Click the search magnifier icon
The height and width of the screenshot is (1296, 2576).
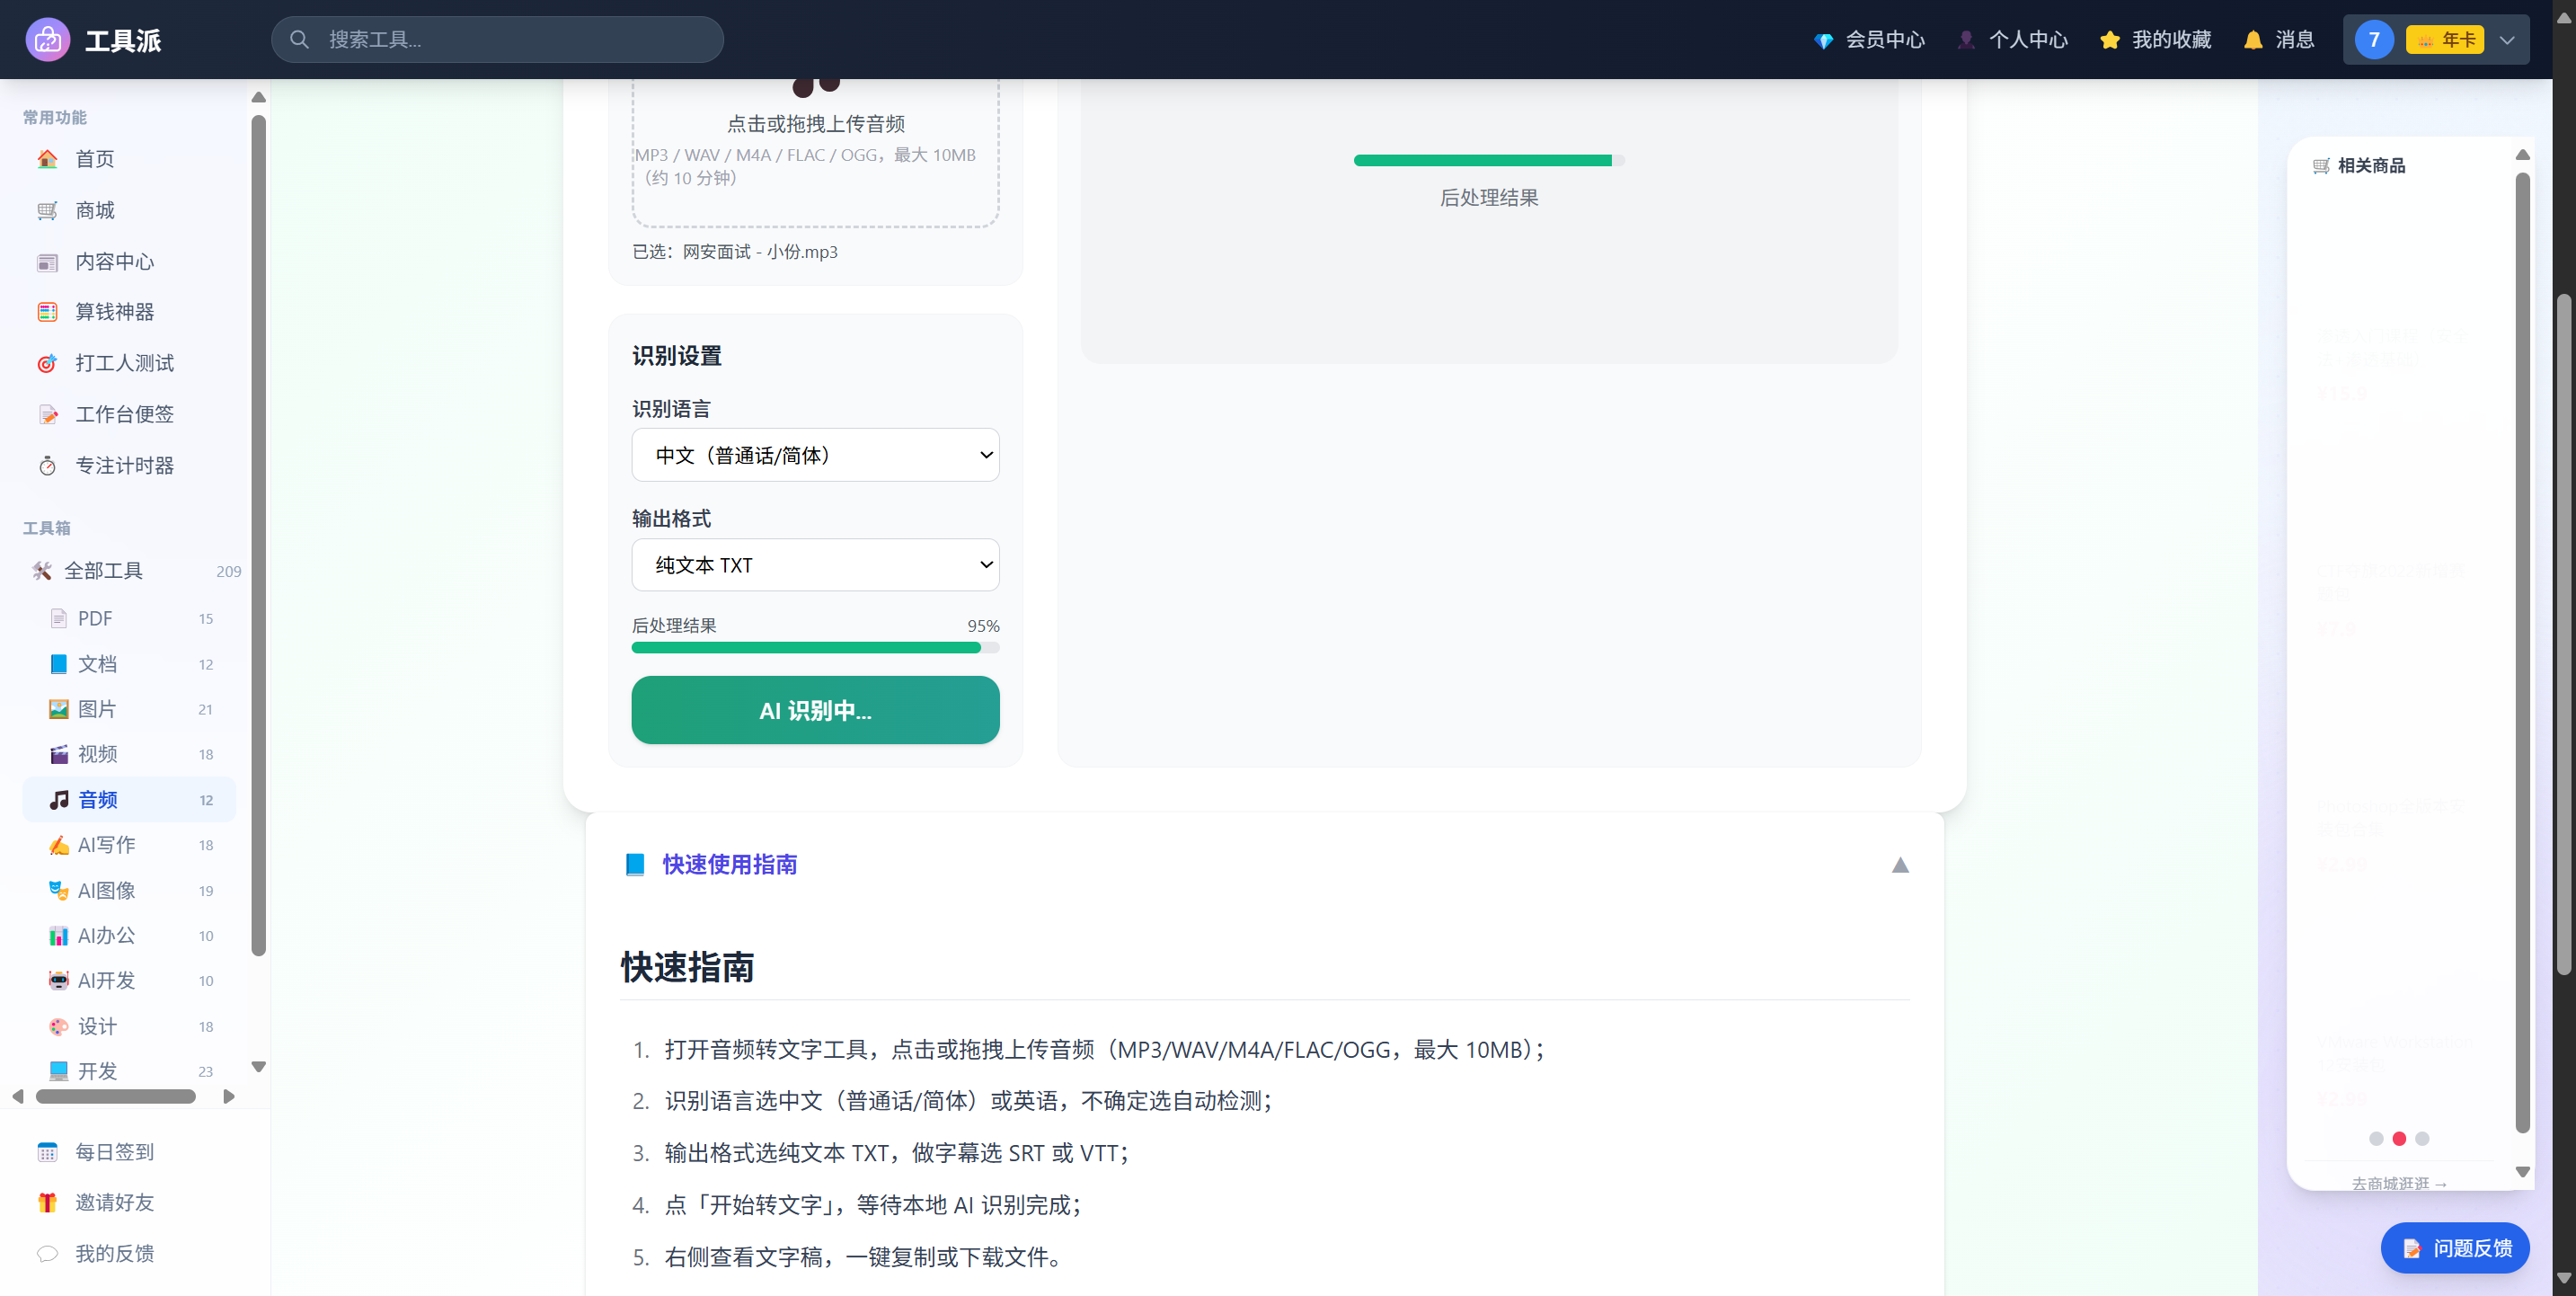click(x=299, y=40)
